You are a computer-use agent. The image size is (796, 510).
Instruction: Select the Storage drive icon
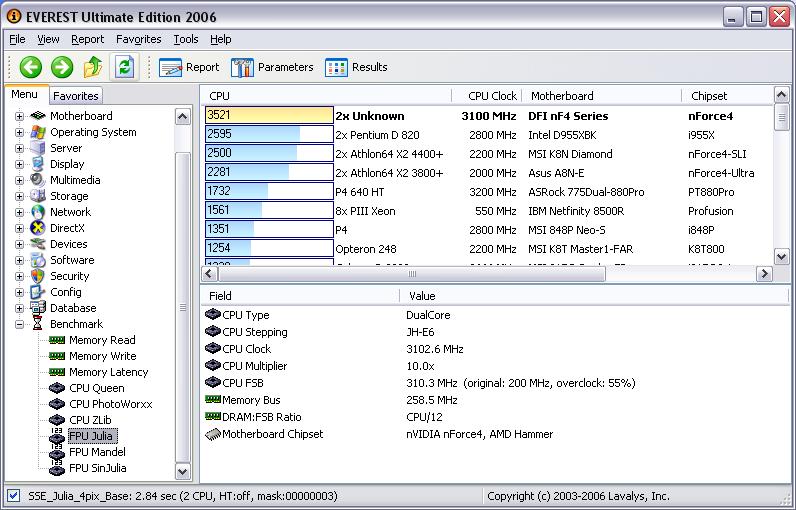point(38,196)
